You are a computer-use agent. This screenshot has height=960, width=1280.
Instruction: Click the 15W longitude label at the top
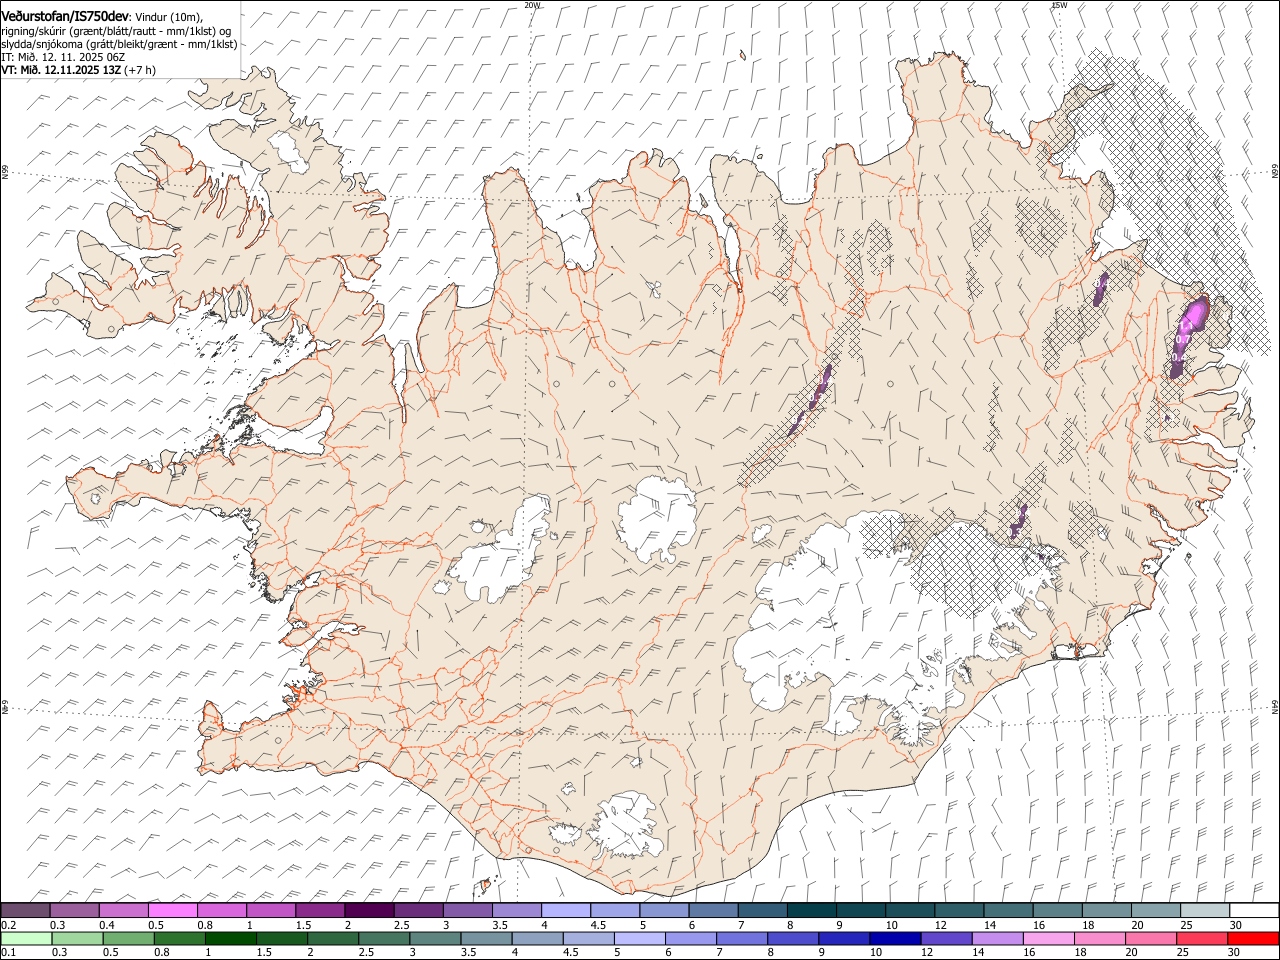click(x=1060, y=5)
